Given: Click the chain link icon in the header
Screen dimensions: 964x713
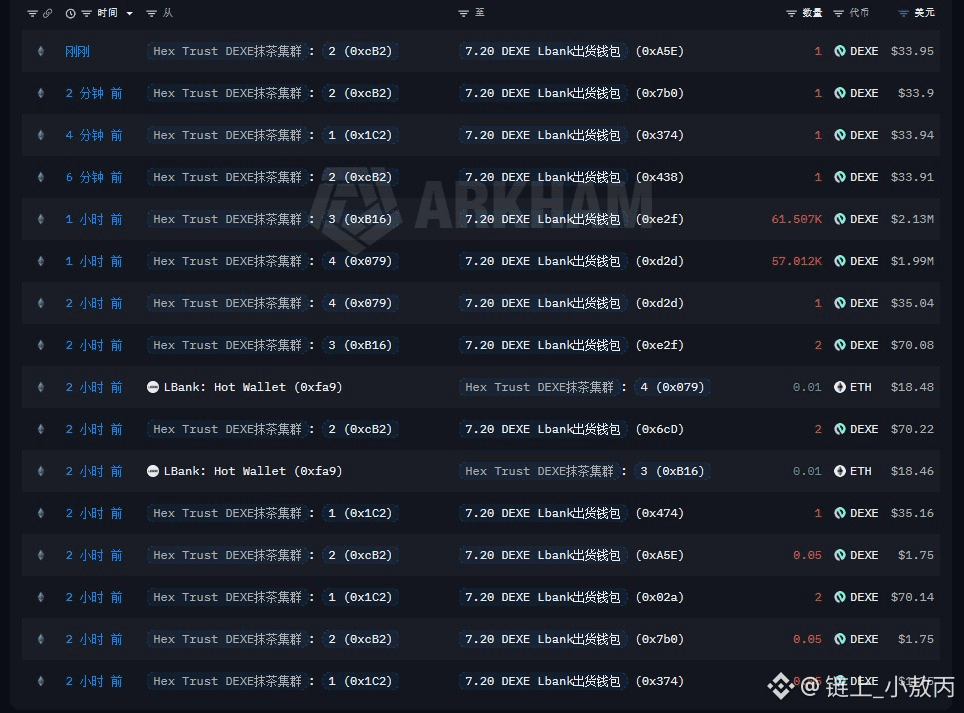Looking at the screenshot, I should 47,13.
